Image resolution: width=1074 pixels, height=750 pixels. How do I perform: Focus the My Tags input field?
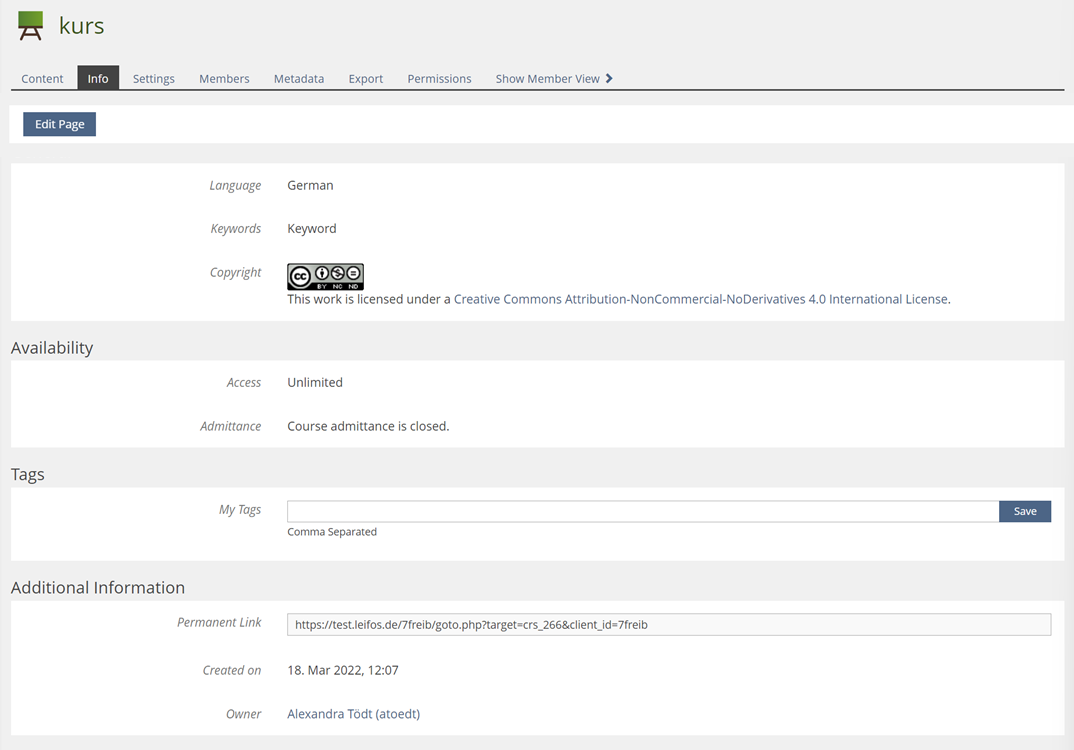[642, 511]
